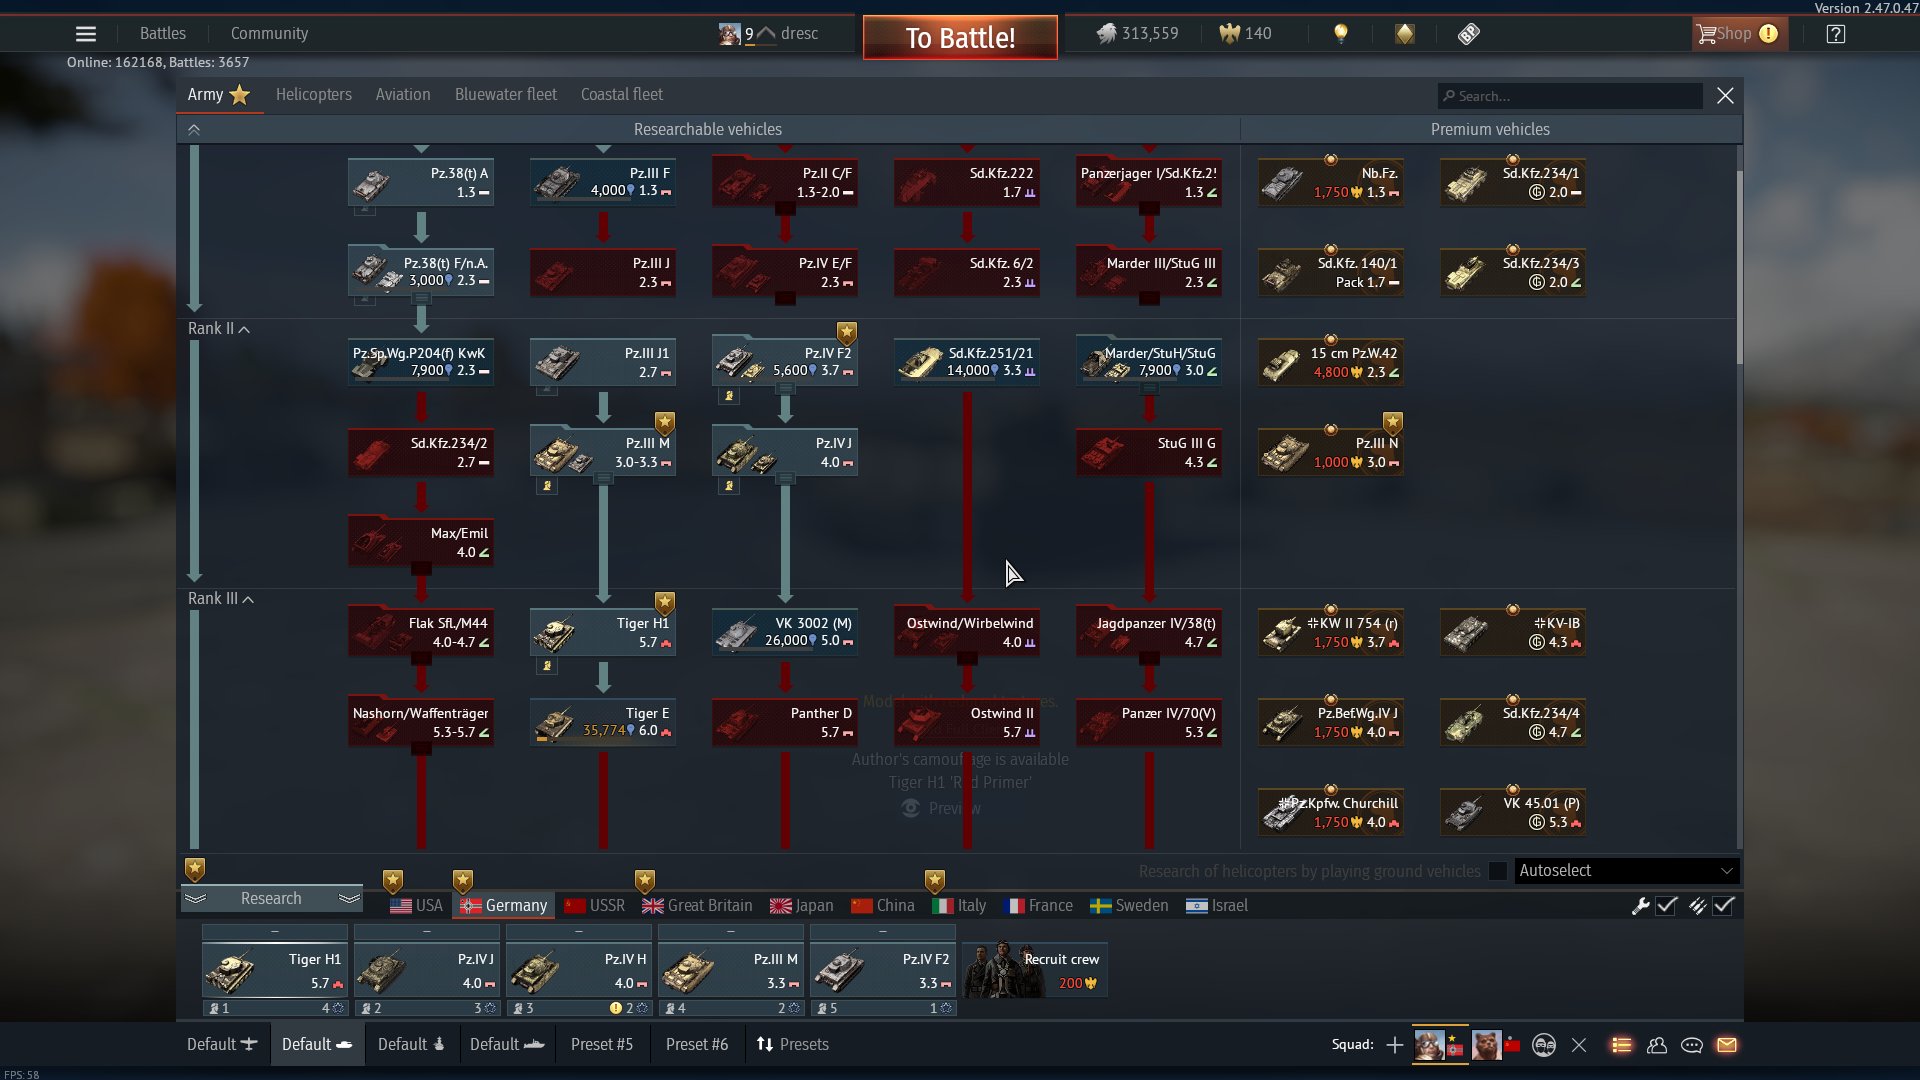Switch to the Aviation tab
This screenshot has width=1920, height=1080.
pos(403,95)
